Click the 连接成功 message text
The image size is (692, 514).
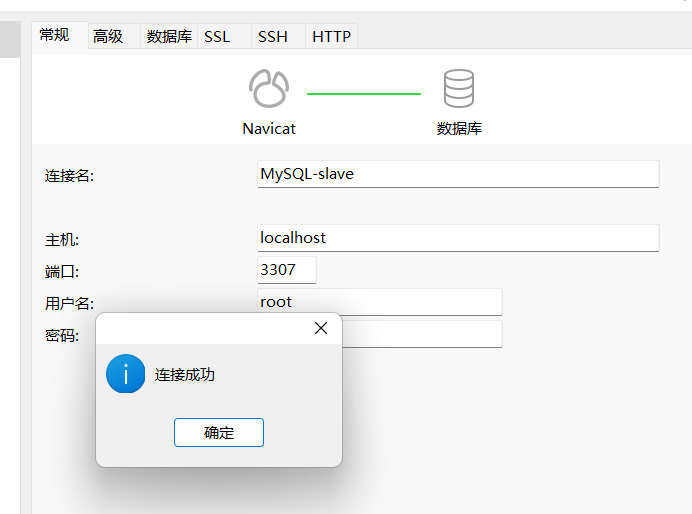[184, 375]
